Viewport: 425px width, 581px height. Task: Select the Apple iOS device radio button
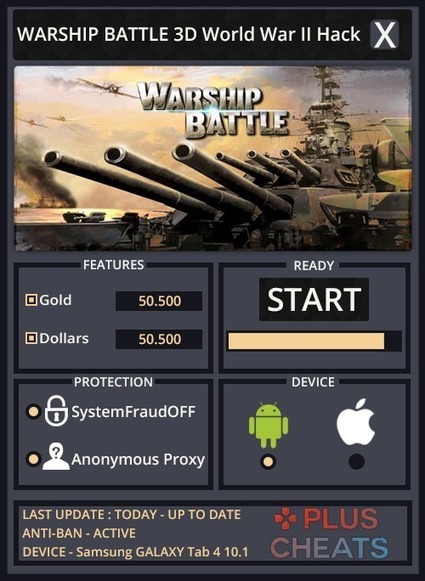(x=356, y=462)
